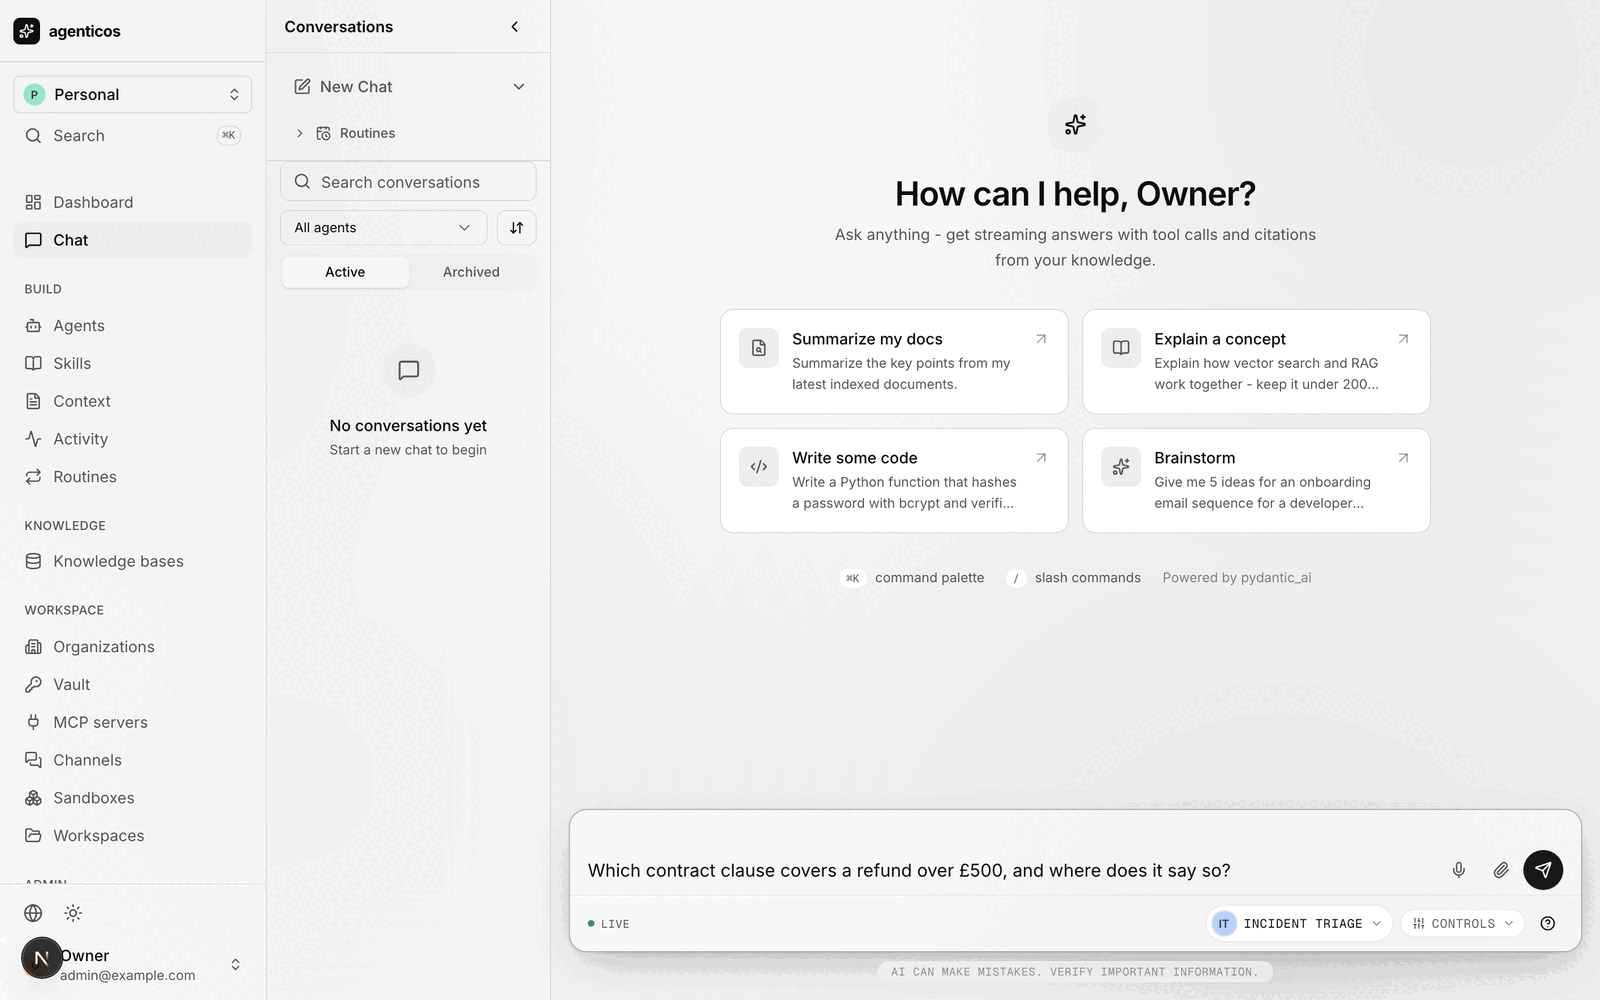Screen dimensions: 1600x1000
Task: Open the Personal workspace switcher
Action: [133, 94]
